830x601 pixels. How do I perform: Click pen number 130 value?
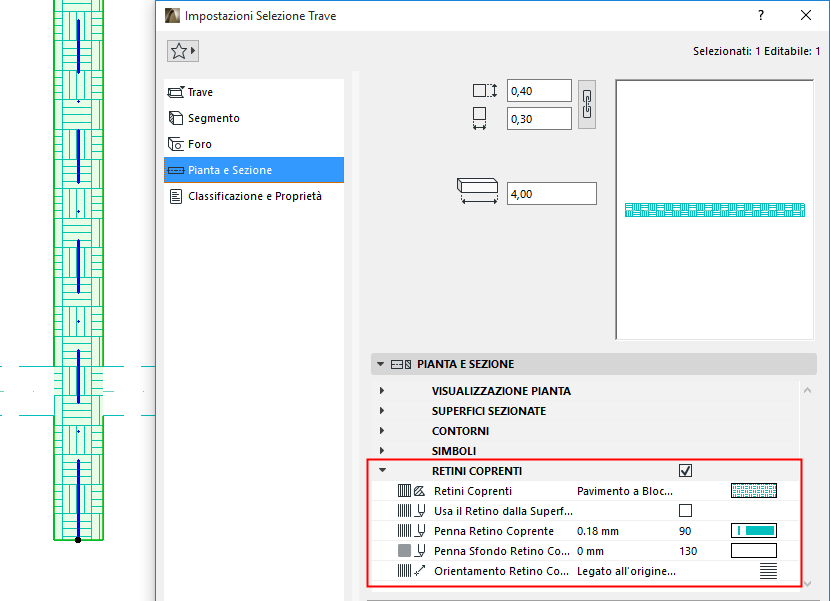(x=688, y=551)
